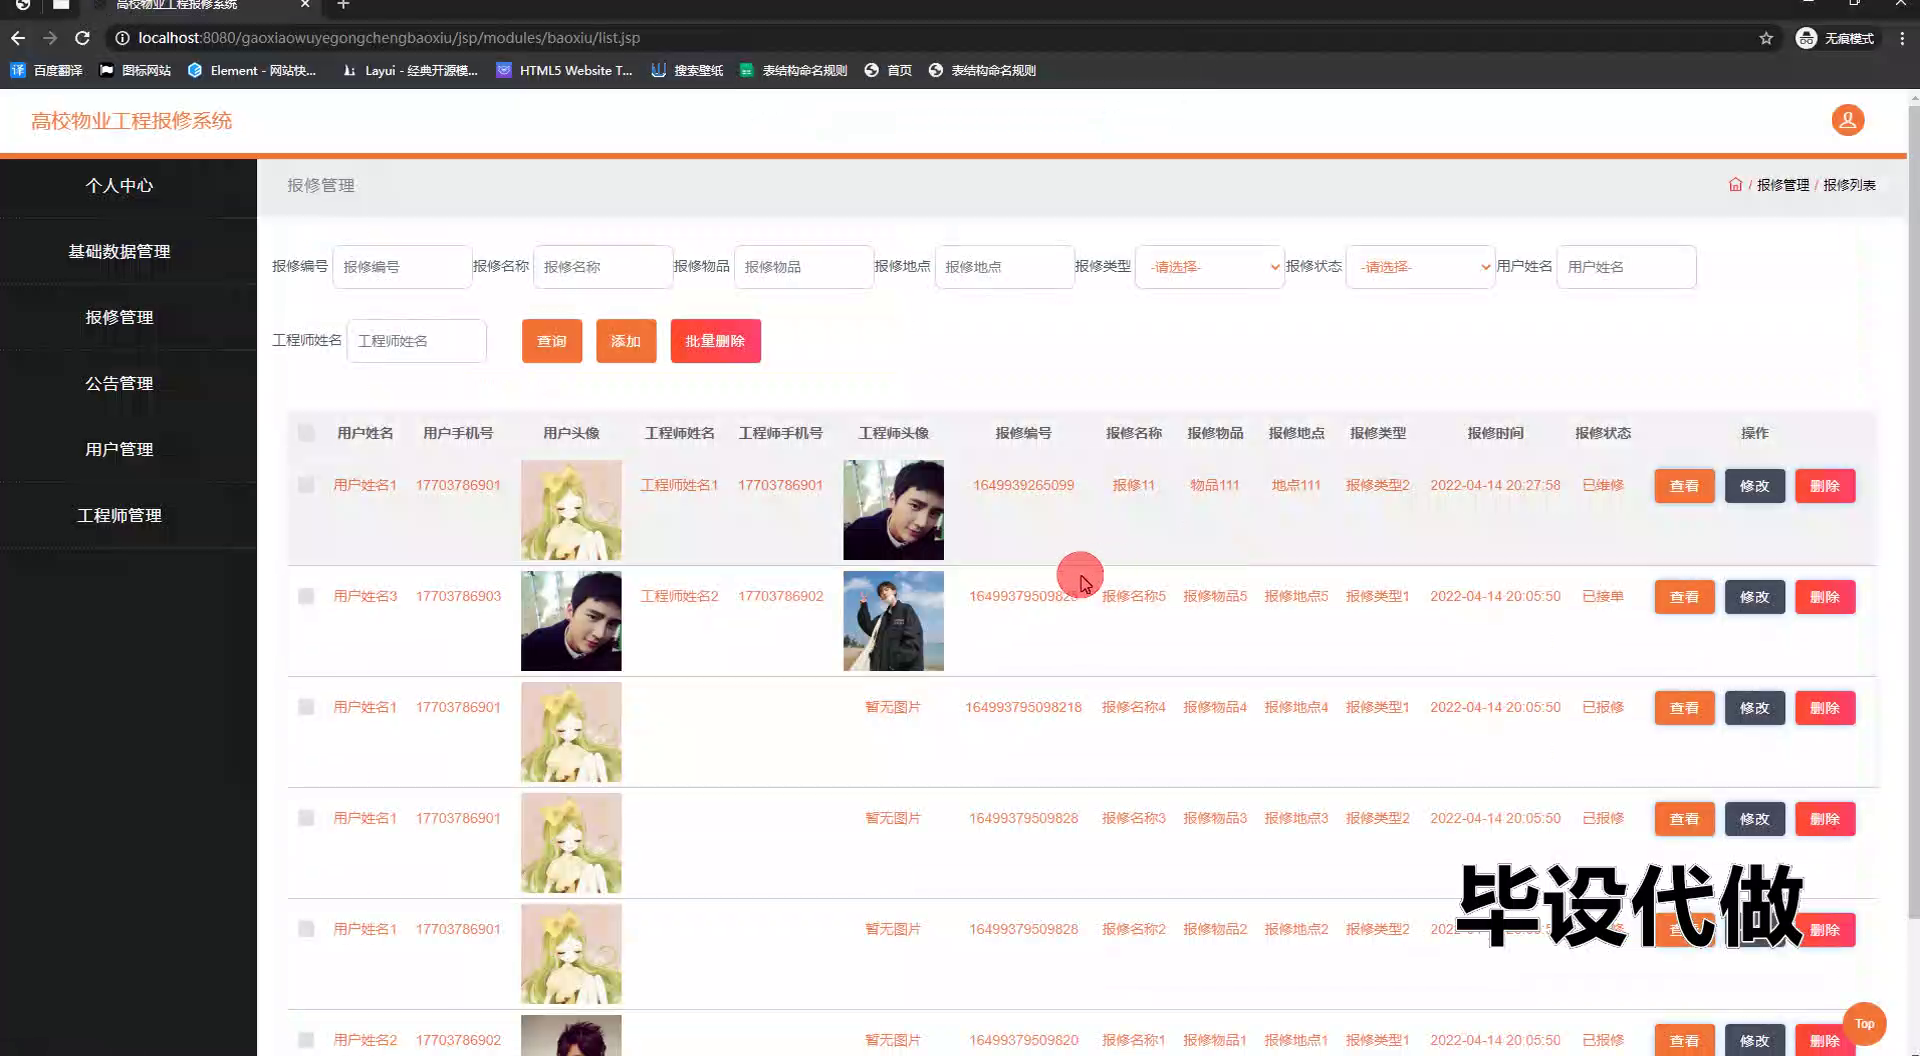Open 用户管理 in sidebar
The image size is (1920, 1056).
(119, 449)
